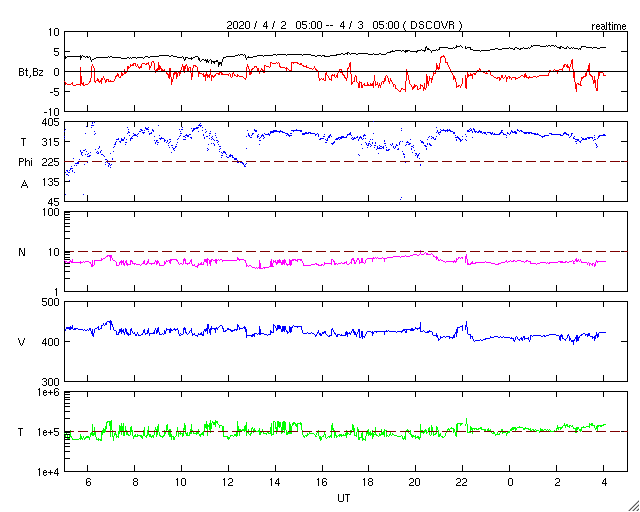Image resolution: width=640 pixels, height=512 pixels.
Task: Click the 'realtime' label
Action: 609,27
